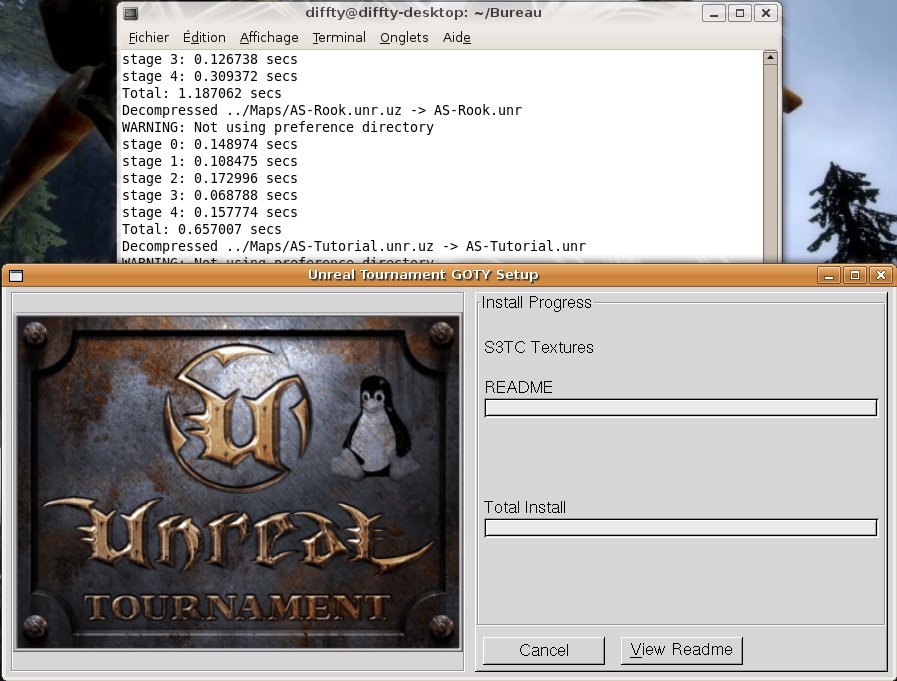This screenshot has height=681, width=897.
Task: Close the Unreal Tournament Setup window
Action: pyautogui.click(x=880, y=275)
